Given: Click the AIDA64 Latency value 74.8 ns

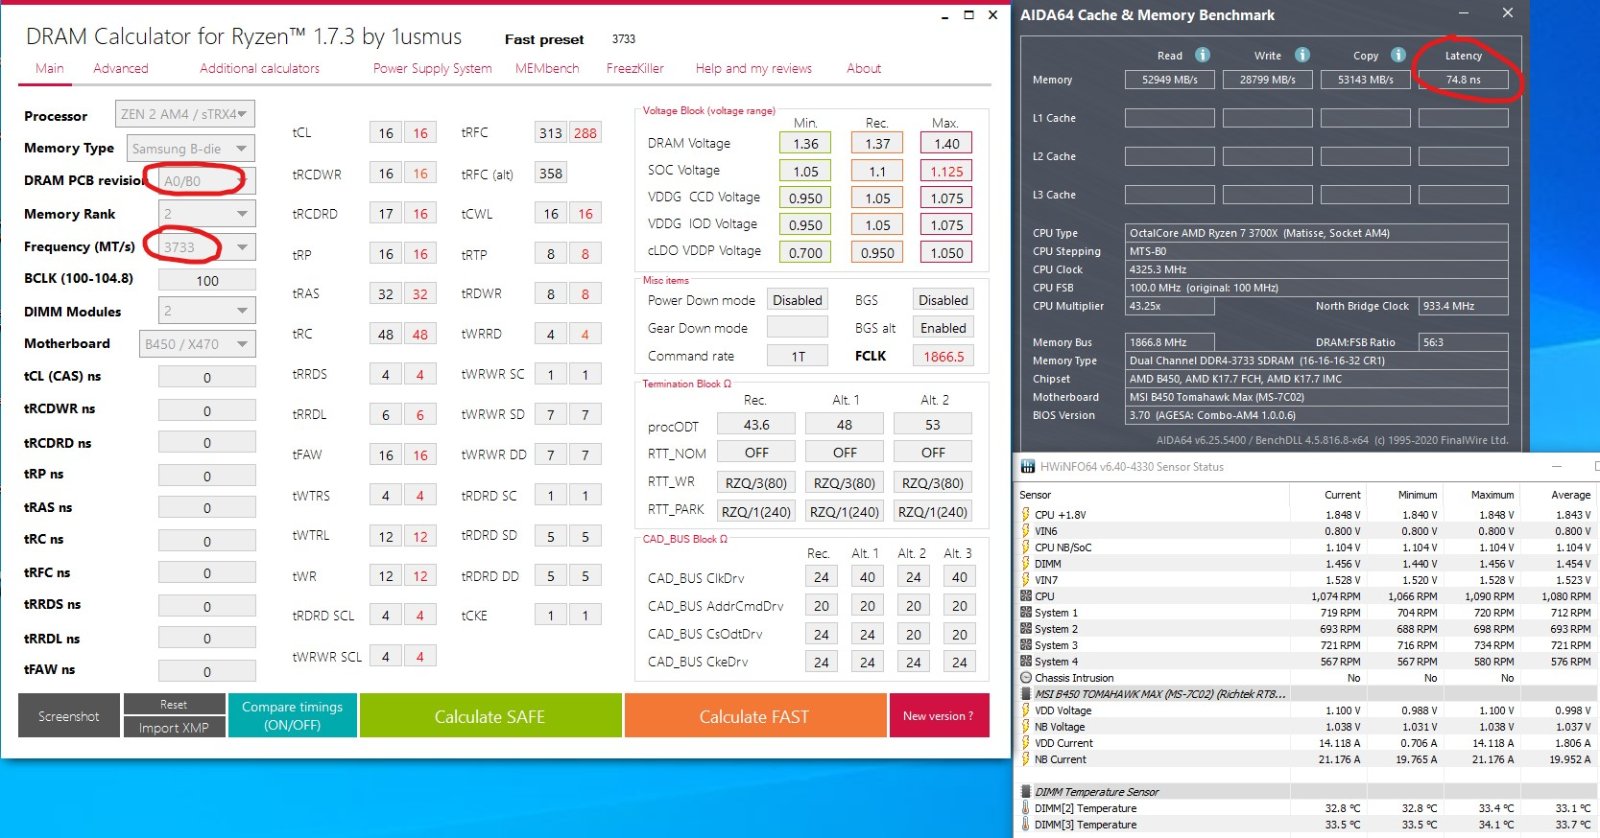Looking at the screenshot, I should [1463, 80].
